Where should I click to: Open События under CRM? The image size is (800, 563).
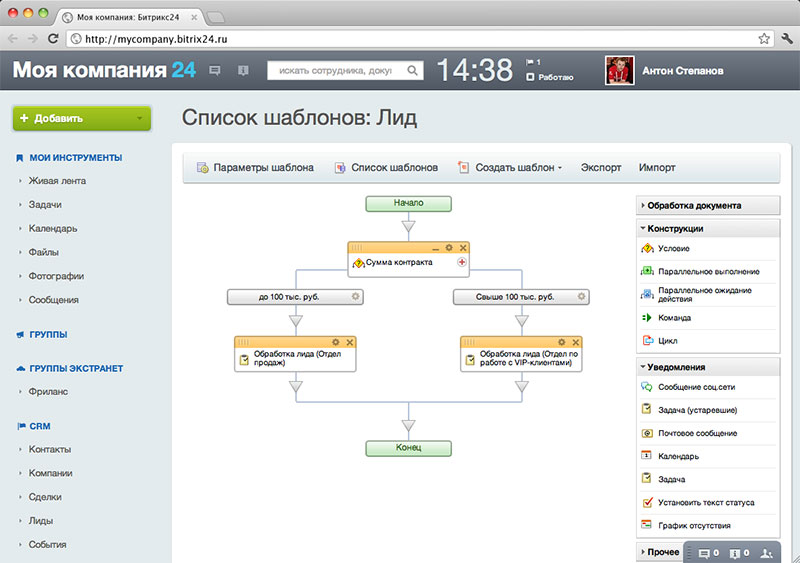point(47,545)
